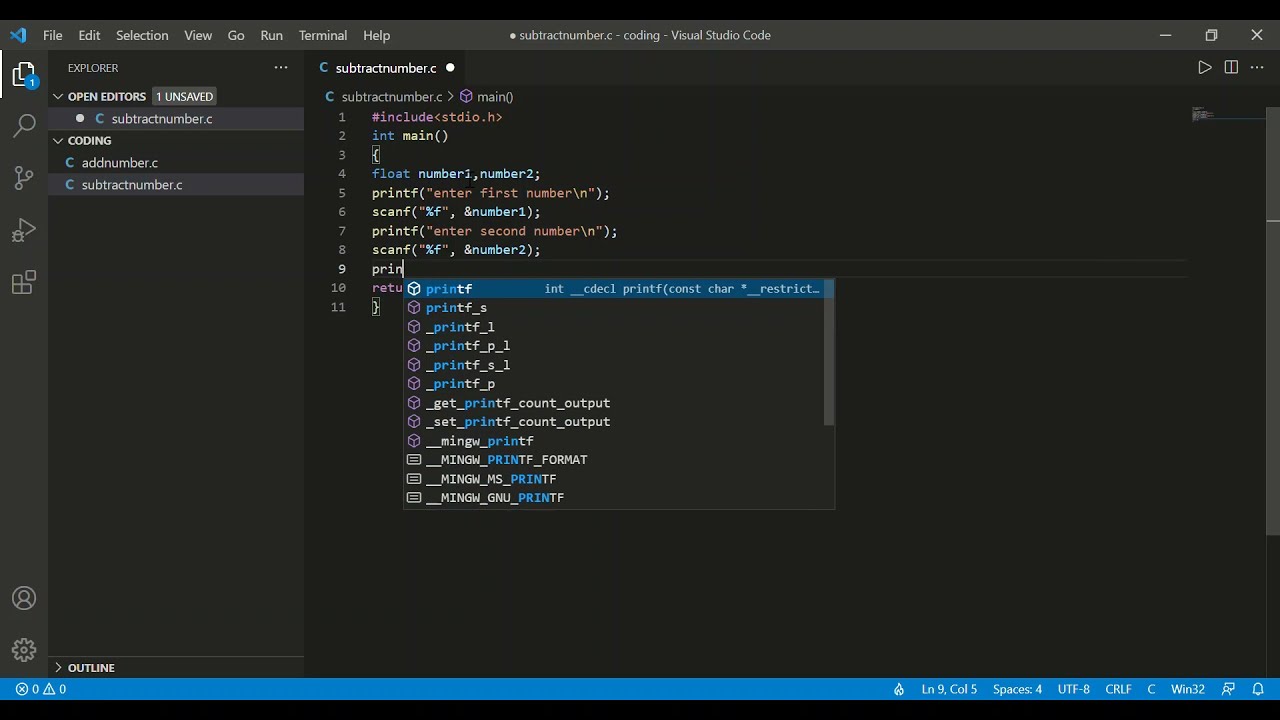Choose __mingw_printf suggestion

(613, 441)
